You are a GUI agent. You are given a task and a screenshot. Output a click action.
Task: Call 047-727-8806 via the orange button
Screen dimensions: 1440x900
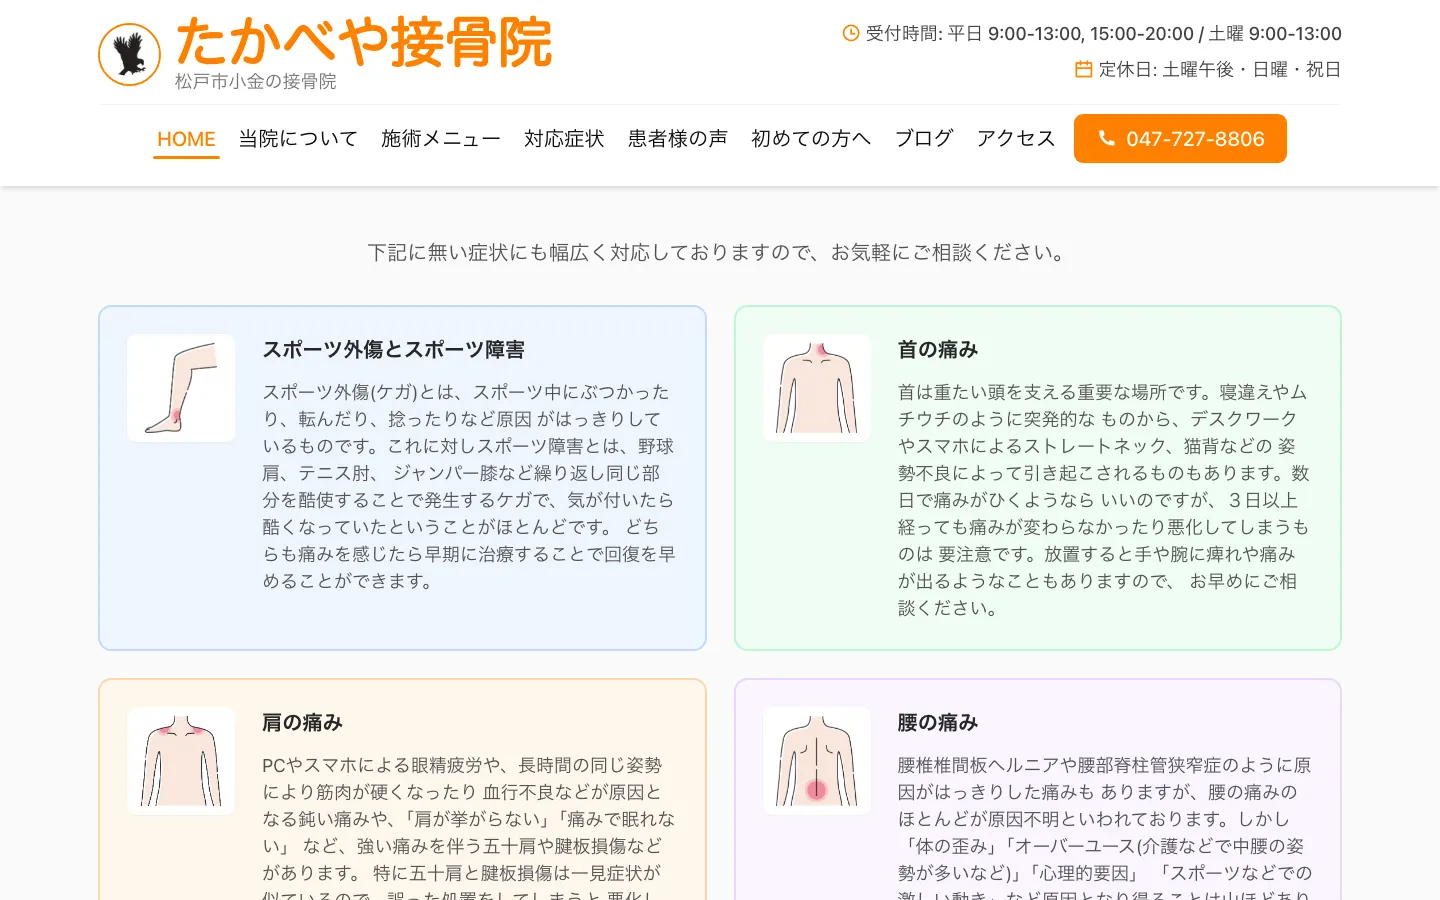1180,138
